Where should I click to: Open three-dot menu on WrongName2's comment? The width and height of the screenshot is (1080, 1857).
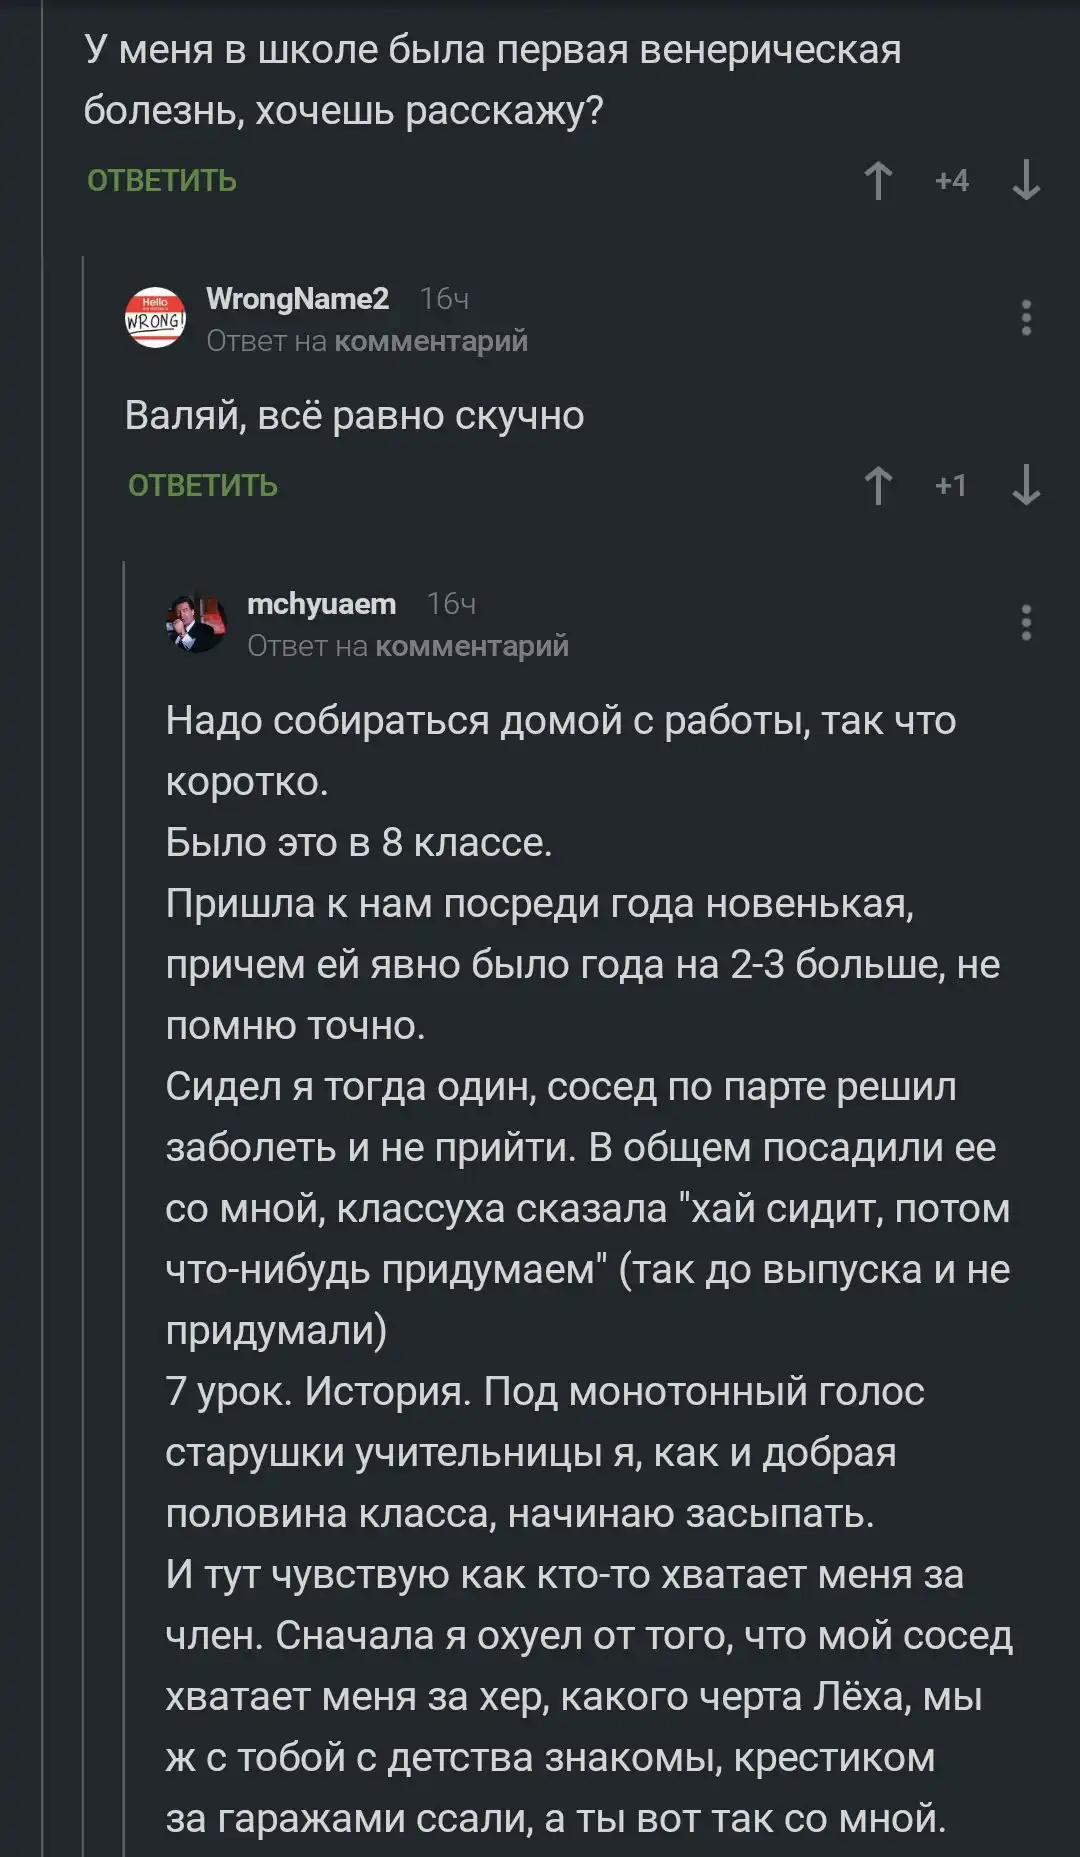tap(1026, 318)
